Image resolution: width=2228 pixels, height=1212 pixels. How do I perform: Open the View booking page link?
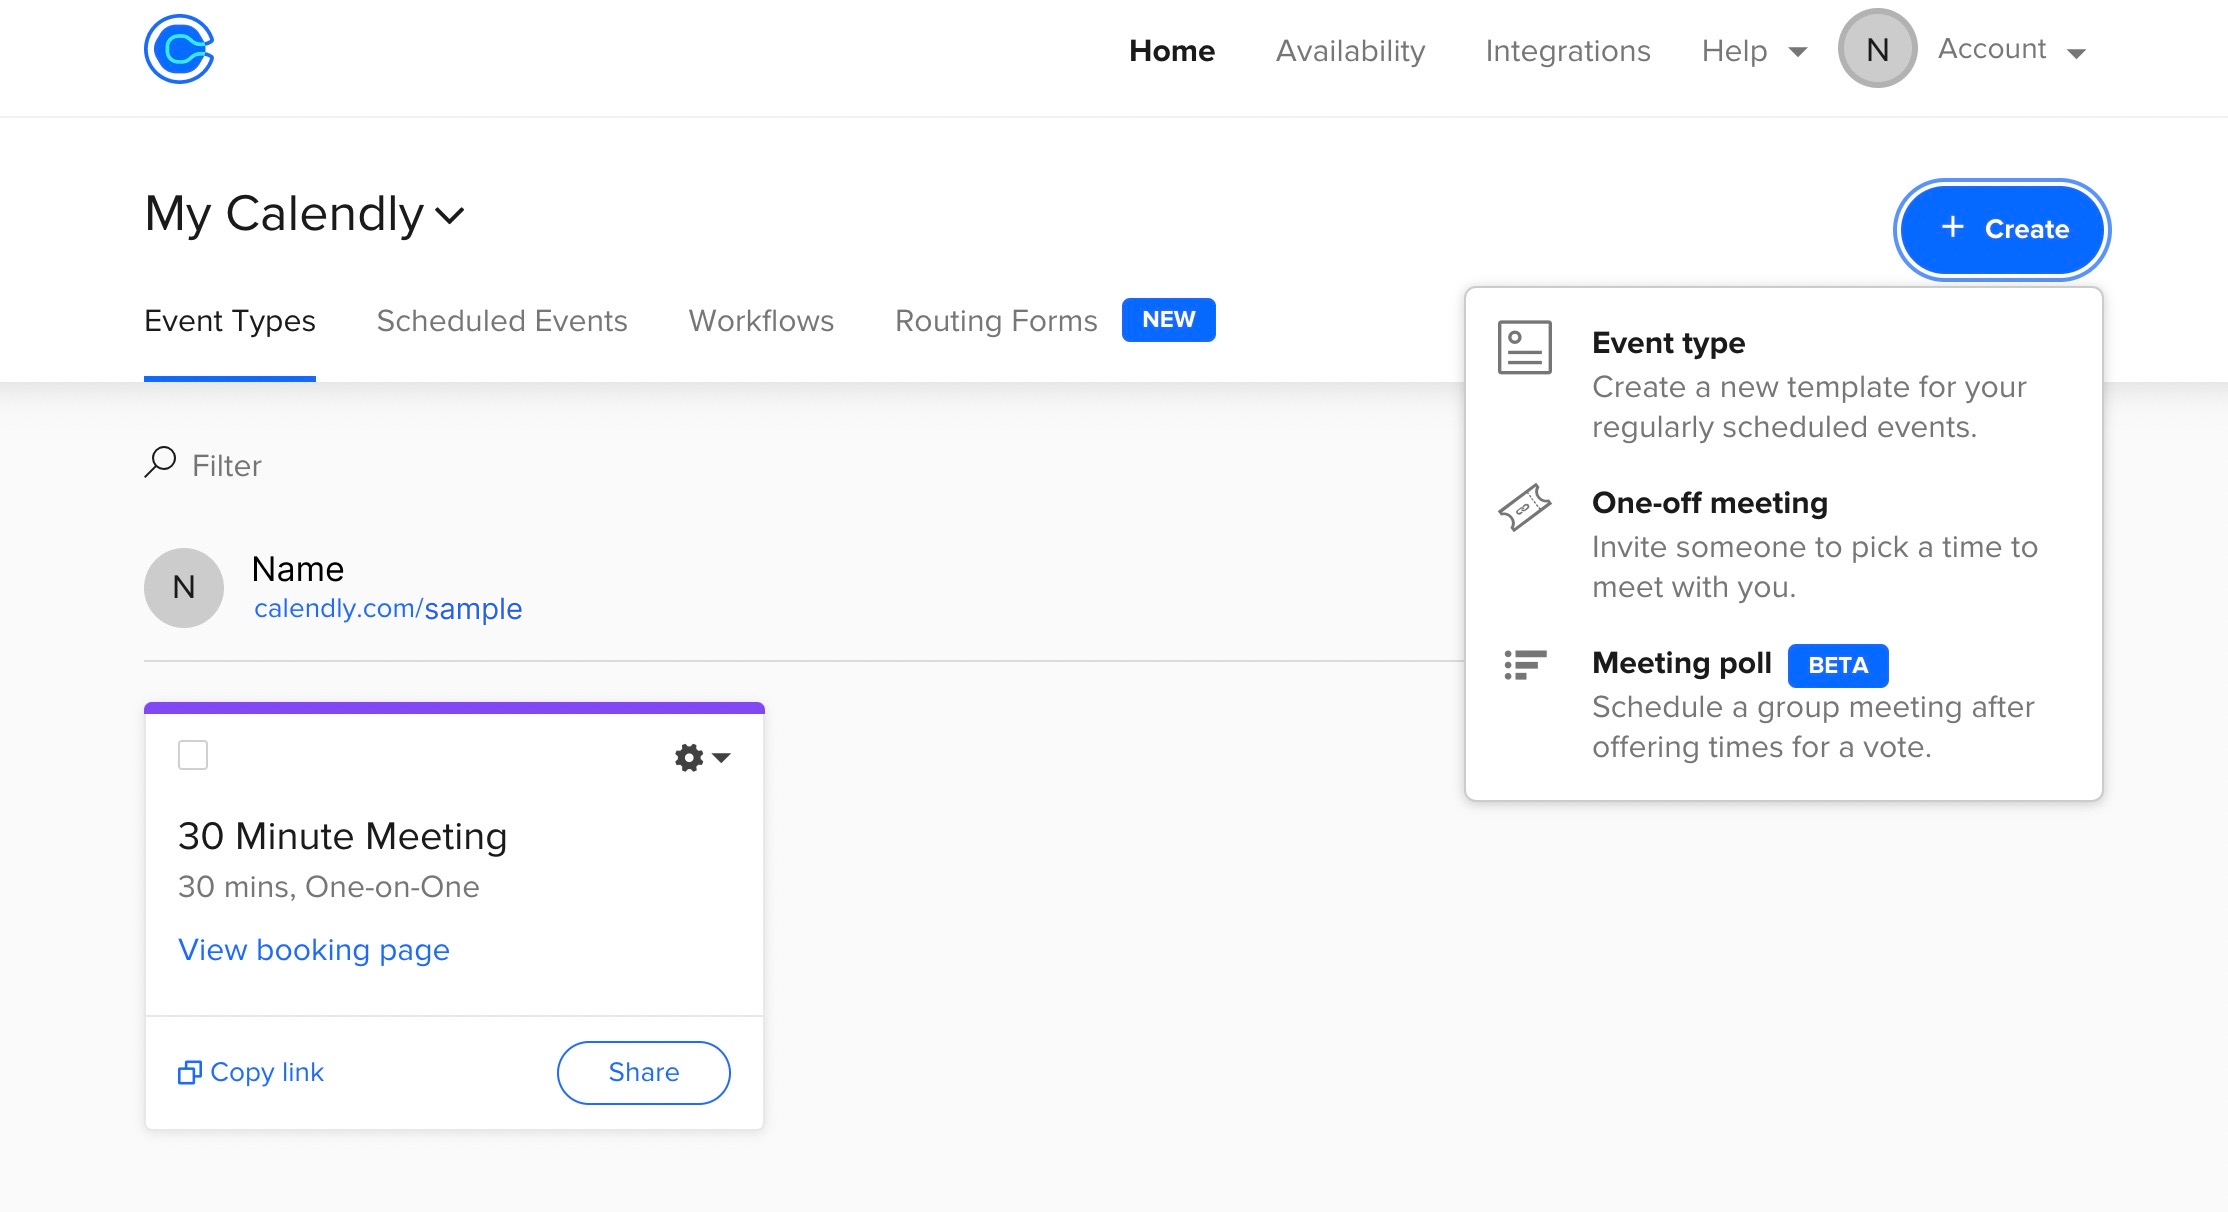point(314,950)
